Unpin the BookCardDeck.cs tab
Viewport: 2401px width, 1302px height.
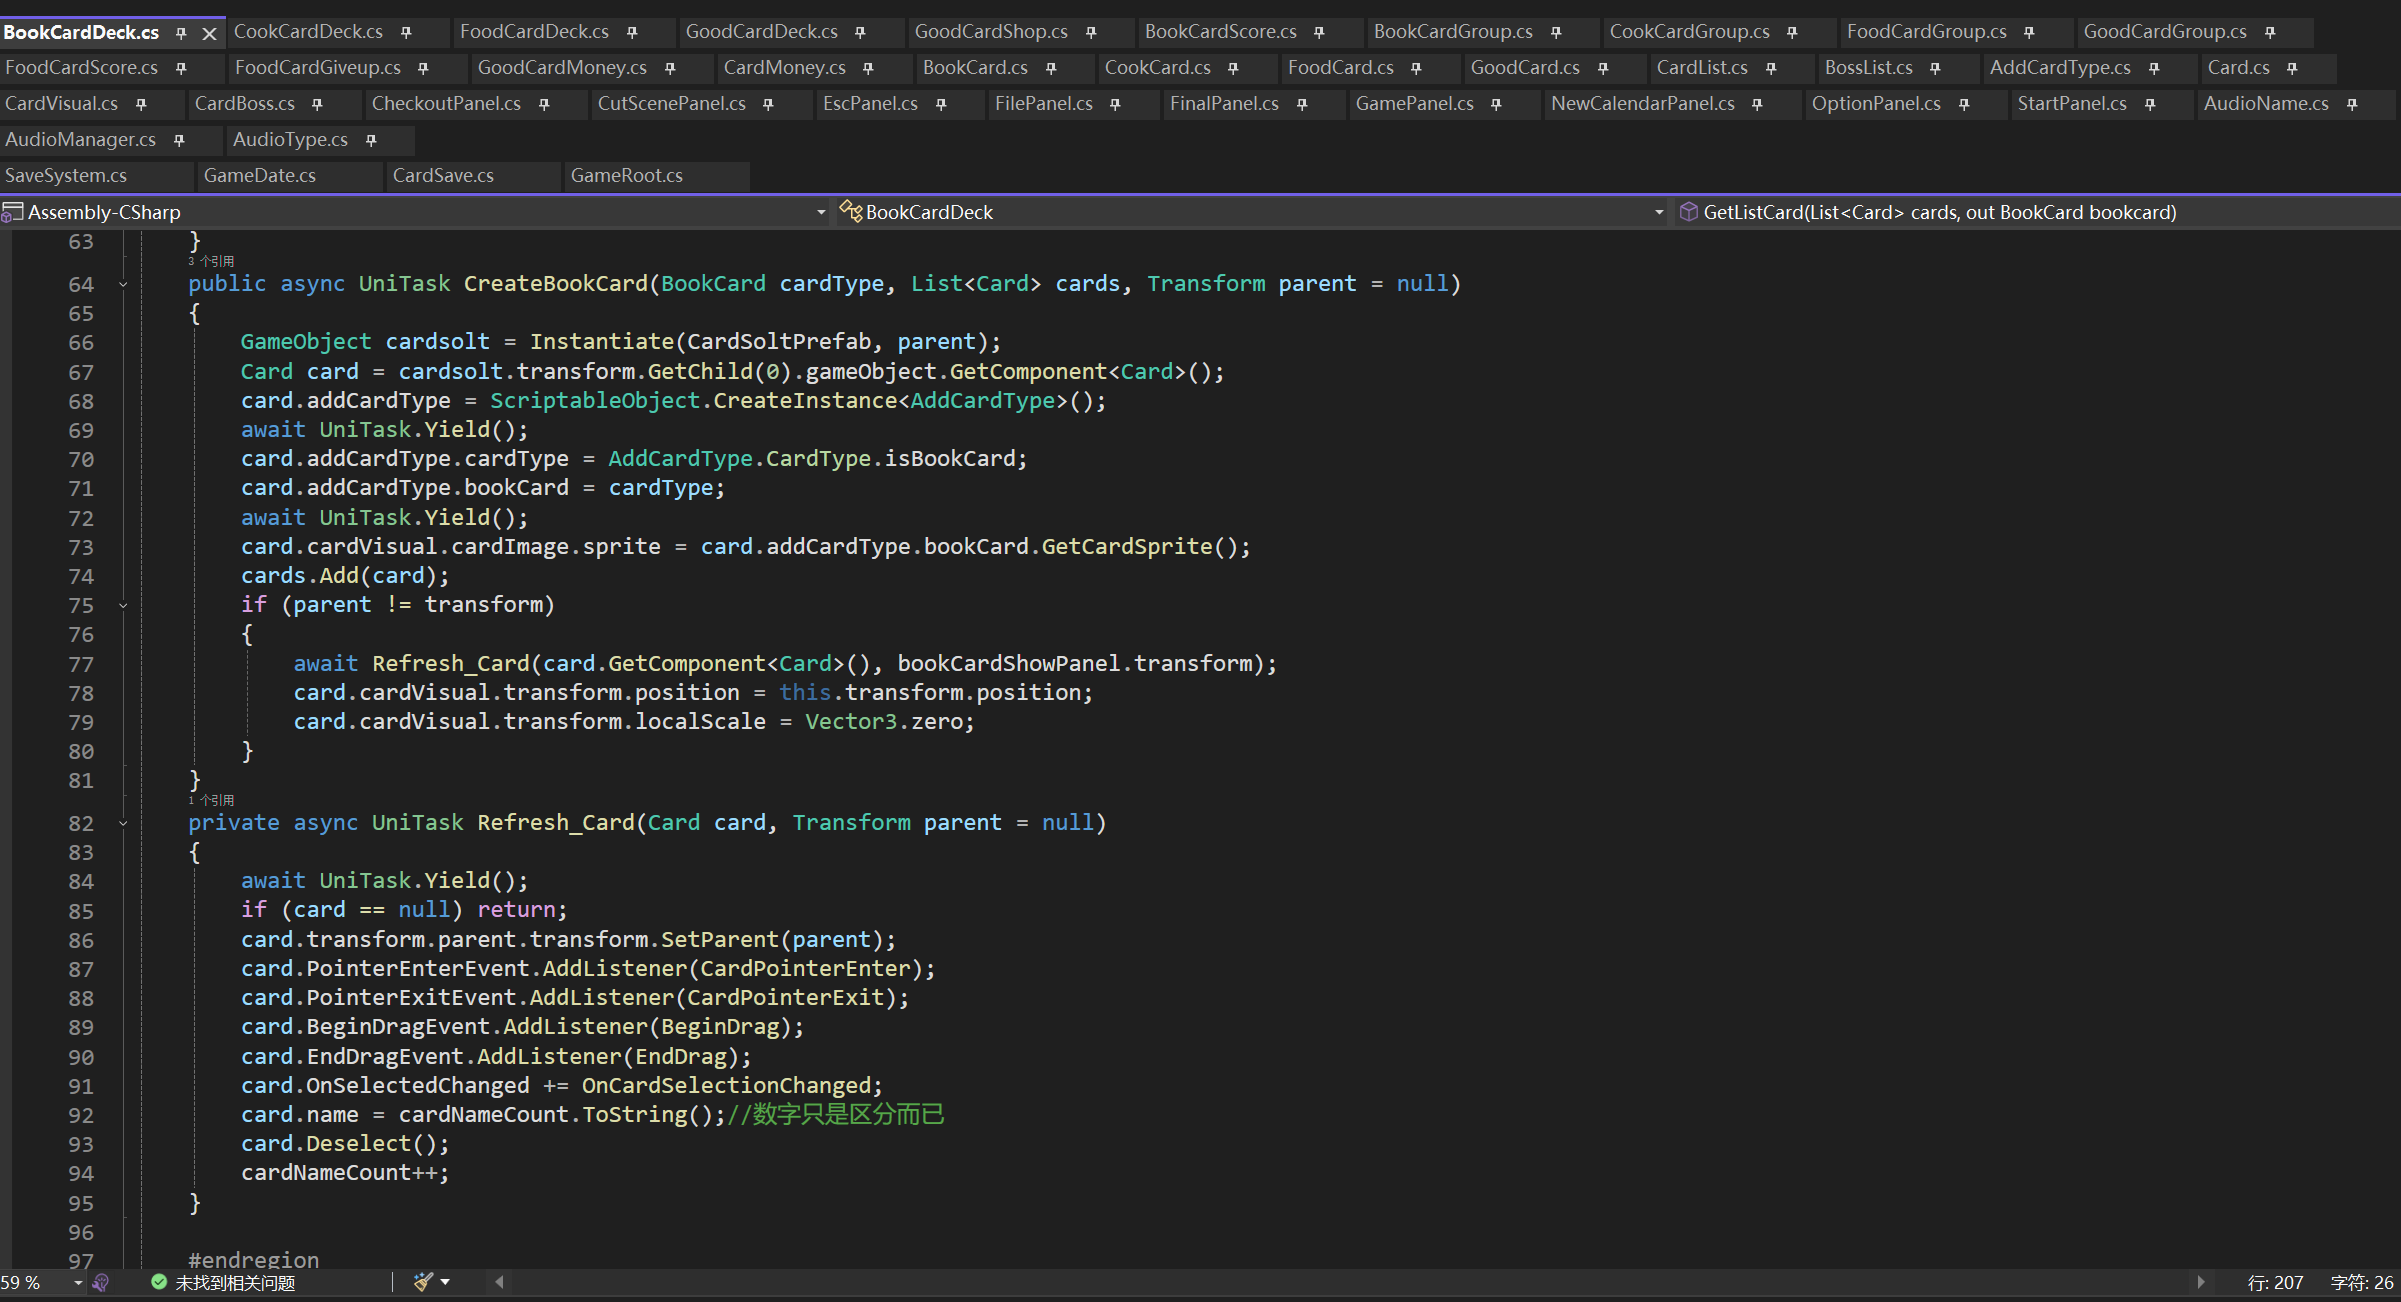tap(181, 33)
